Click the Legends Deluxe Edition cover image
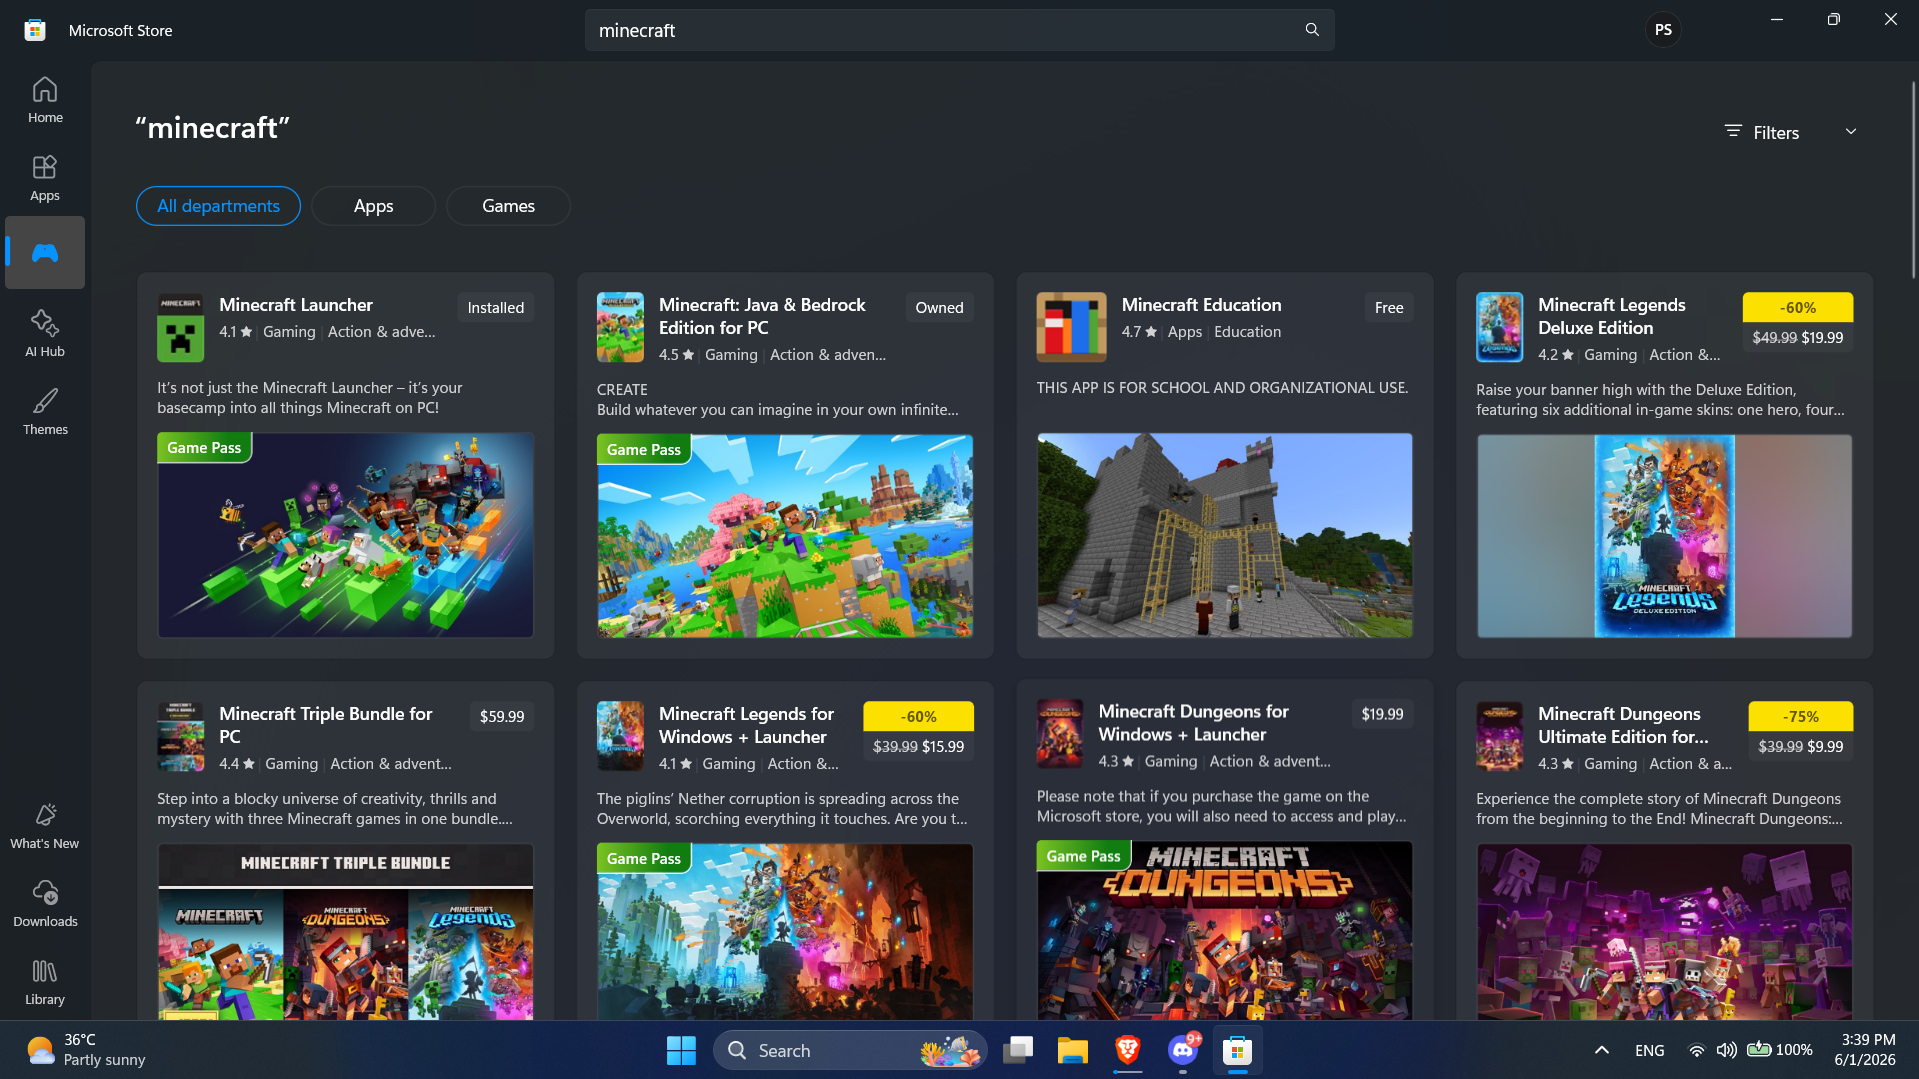 point(1664,536)
